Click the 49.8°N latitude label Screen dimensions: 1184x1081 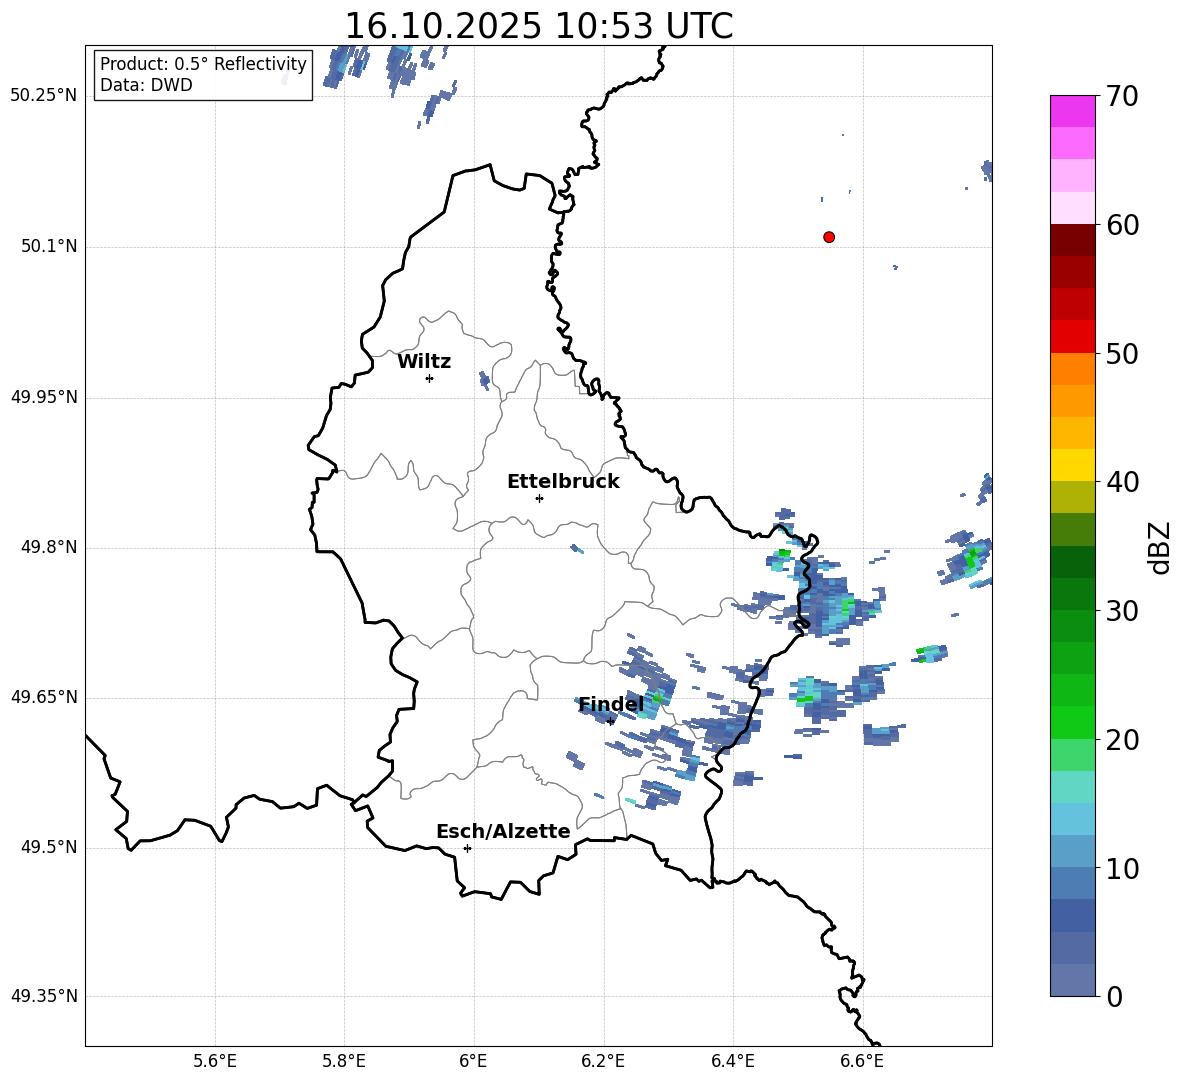(x=50, y=547)
